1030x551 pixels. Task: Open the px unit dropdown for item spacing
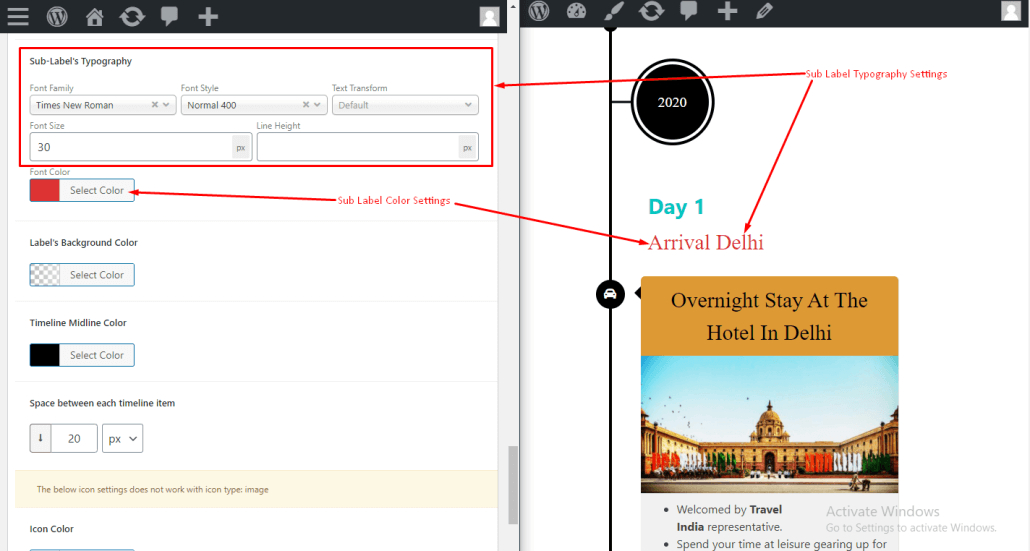(x=122, y=438)
